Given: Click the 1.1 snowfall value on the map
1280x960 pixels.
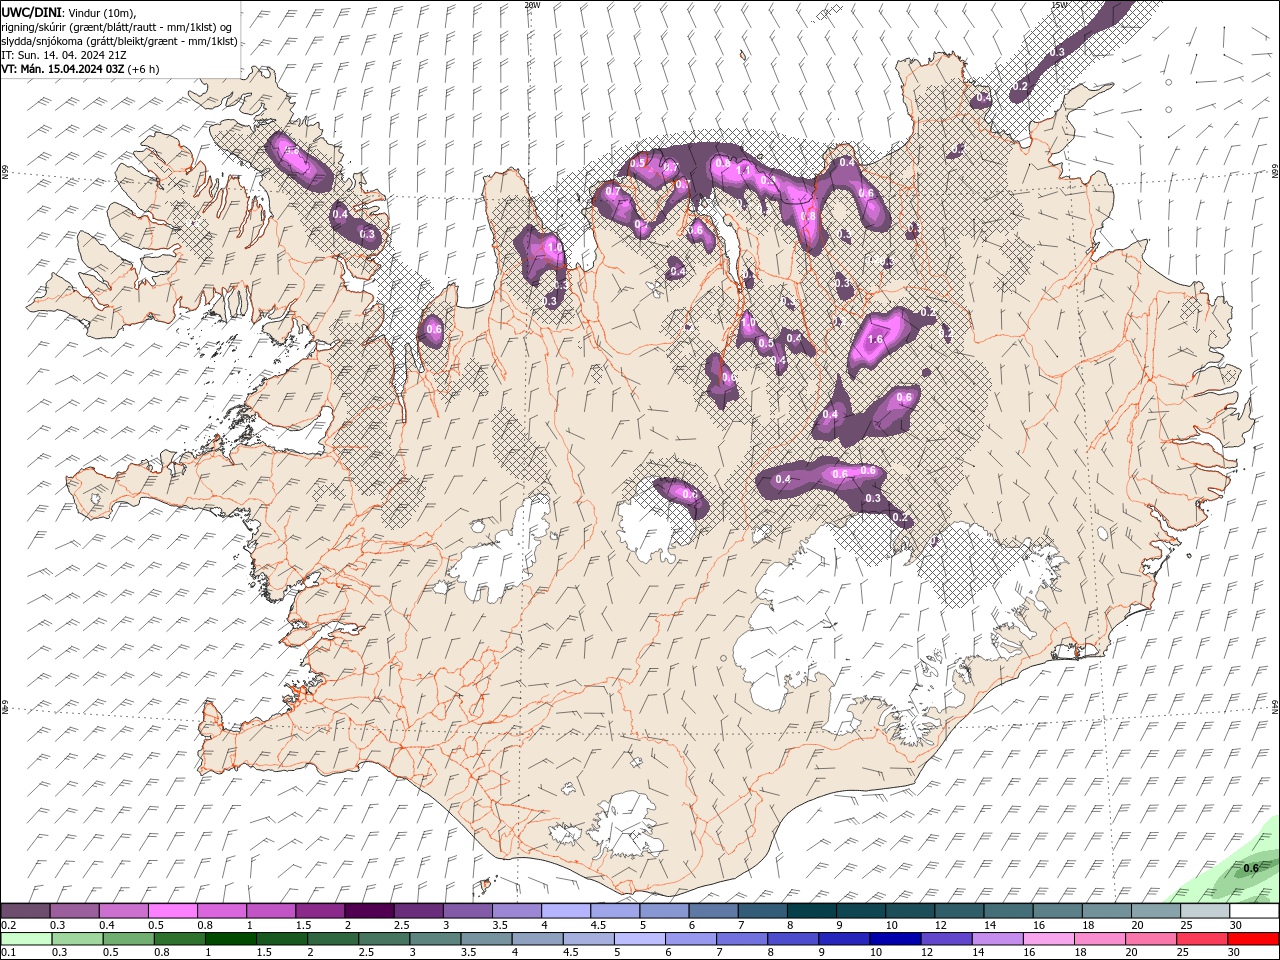Looking at the screenshot, I should 743,170.
